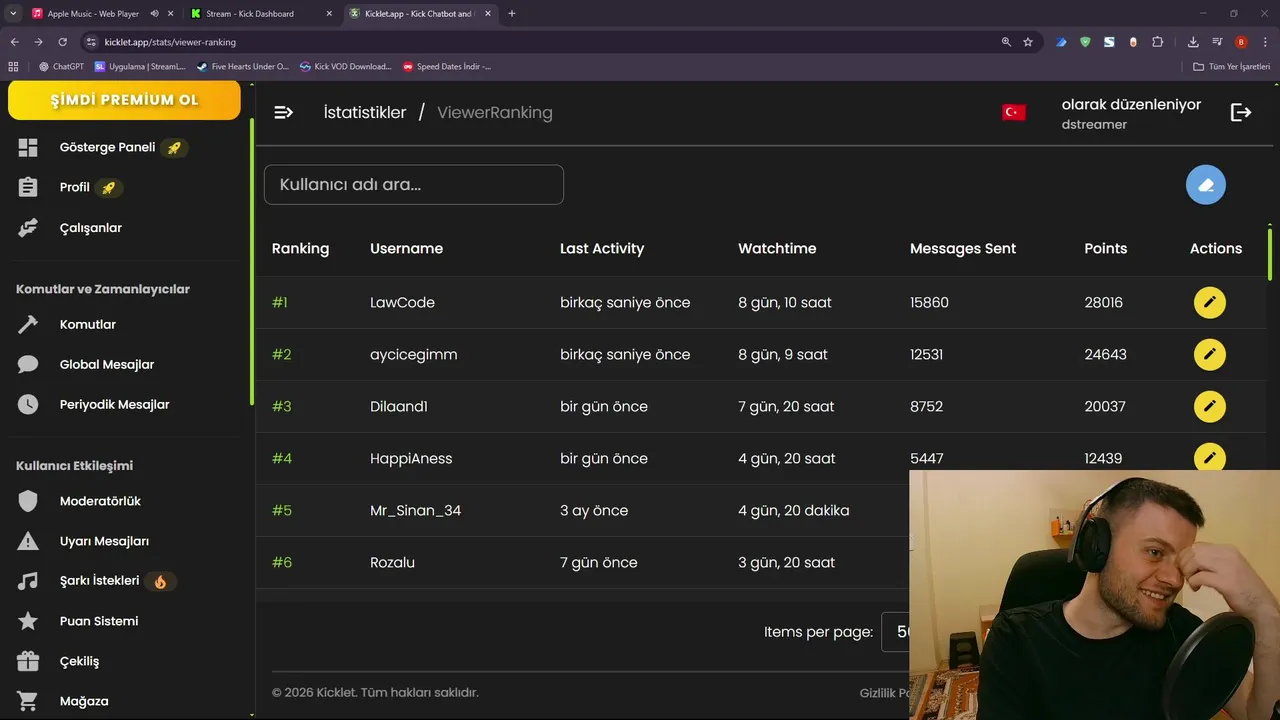Open Uyarı Mesajları warning triangle icon
This screenshot has width=1280, height=720.
pos(28,541)
